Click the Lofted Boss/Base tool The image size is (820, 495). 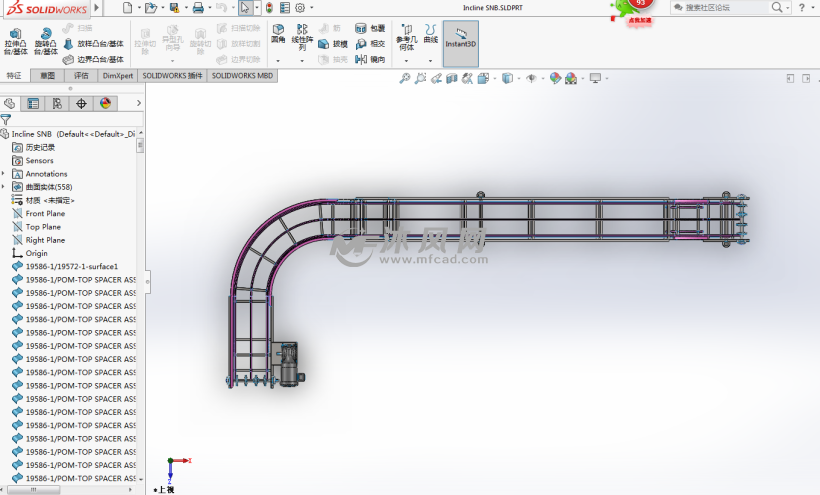tap(94, 44)
